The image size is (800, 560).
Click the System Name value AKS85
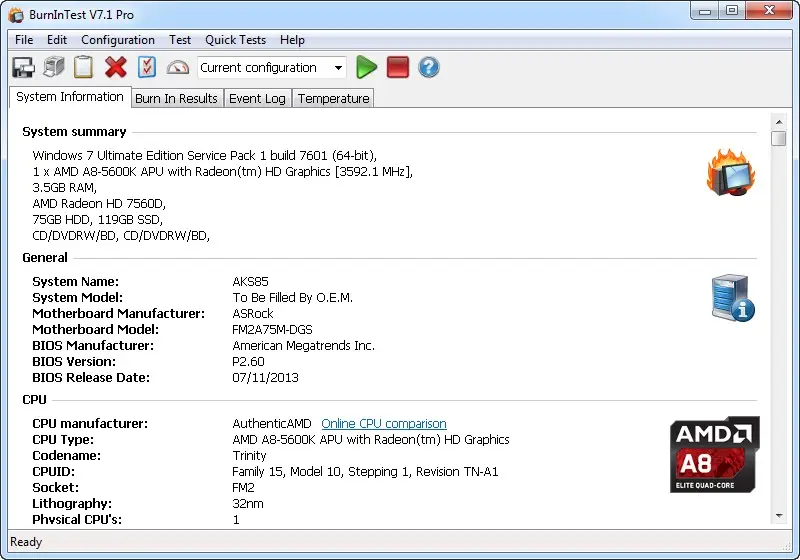point(250,282)
